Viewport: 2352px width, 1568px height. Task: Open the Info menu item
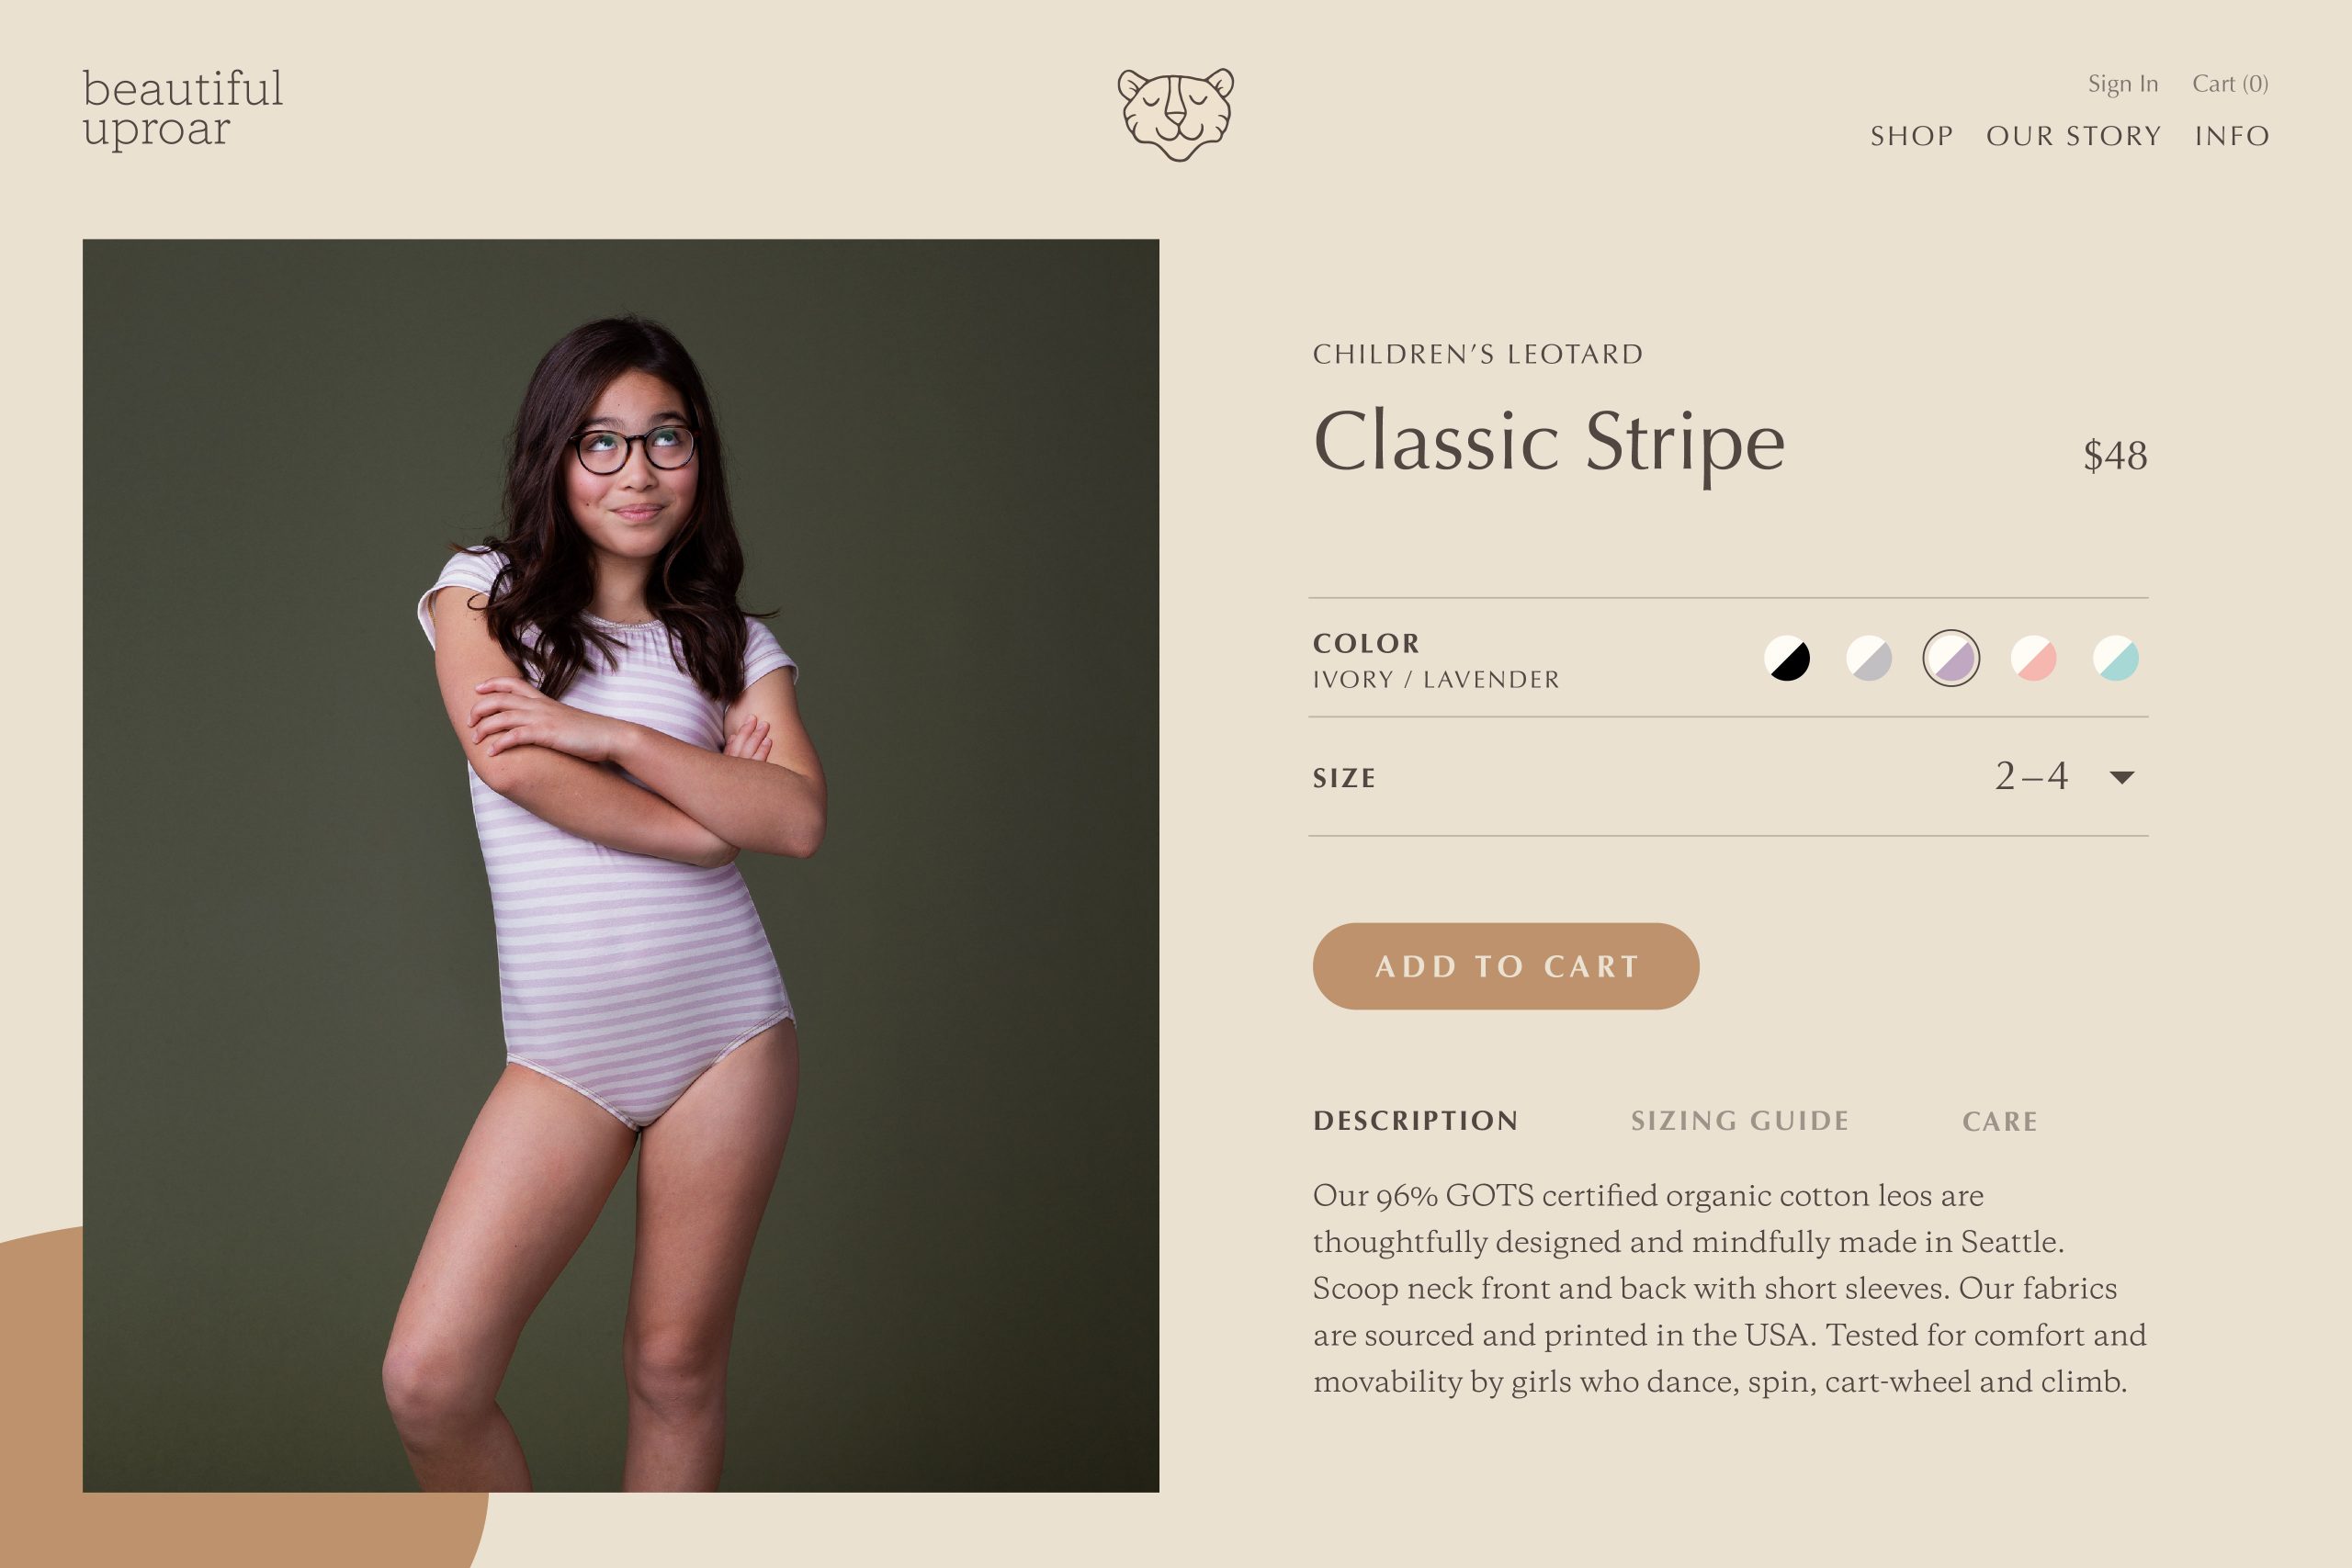pos(2232,136)
